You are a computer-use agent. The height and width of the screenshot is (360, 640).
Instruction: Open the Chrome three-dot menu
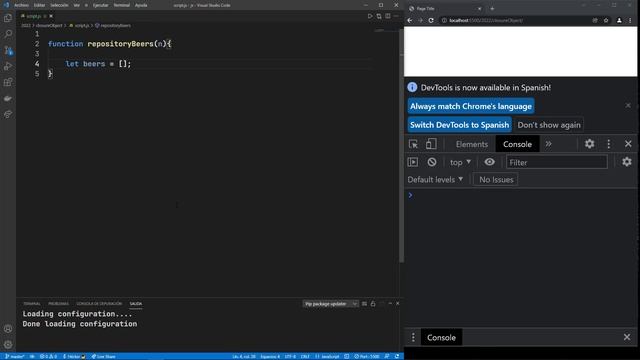coord(630,20)
